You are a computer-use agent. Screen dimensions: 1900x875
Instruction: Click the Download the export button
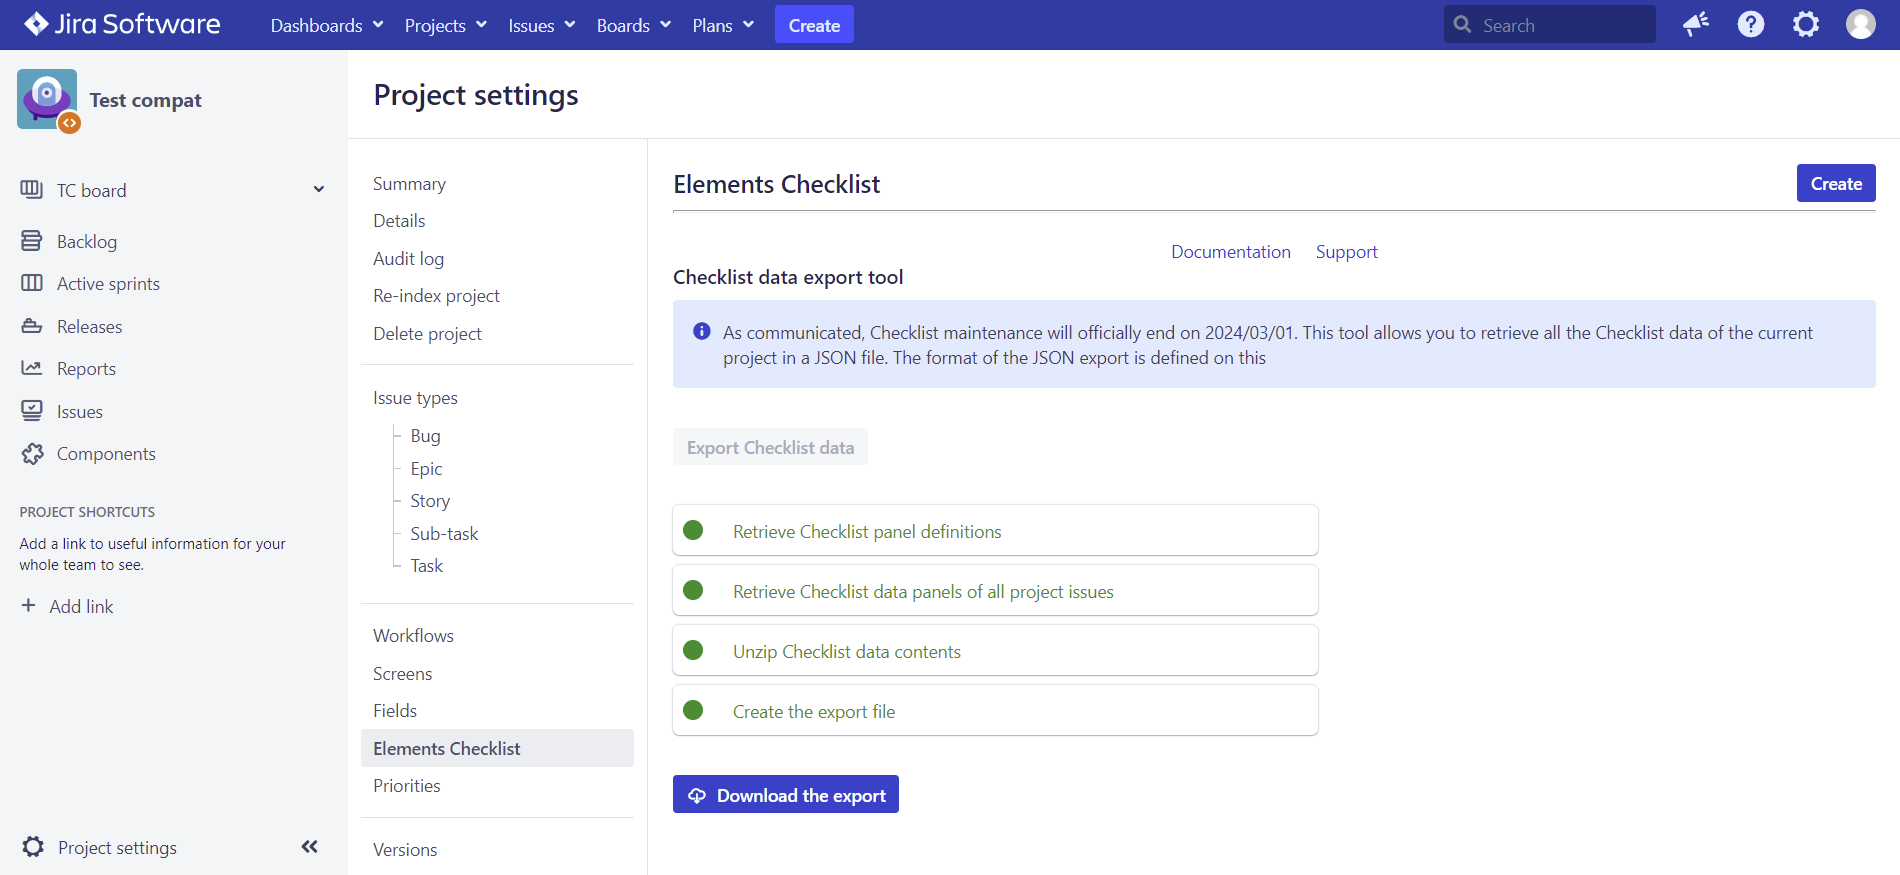[785, 795]
